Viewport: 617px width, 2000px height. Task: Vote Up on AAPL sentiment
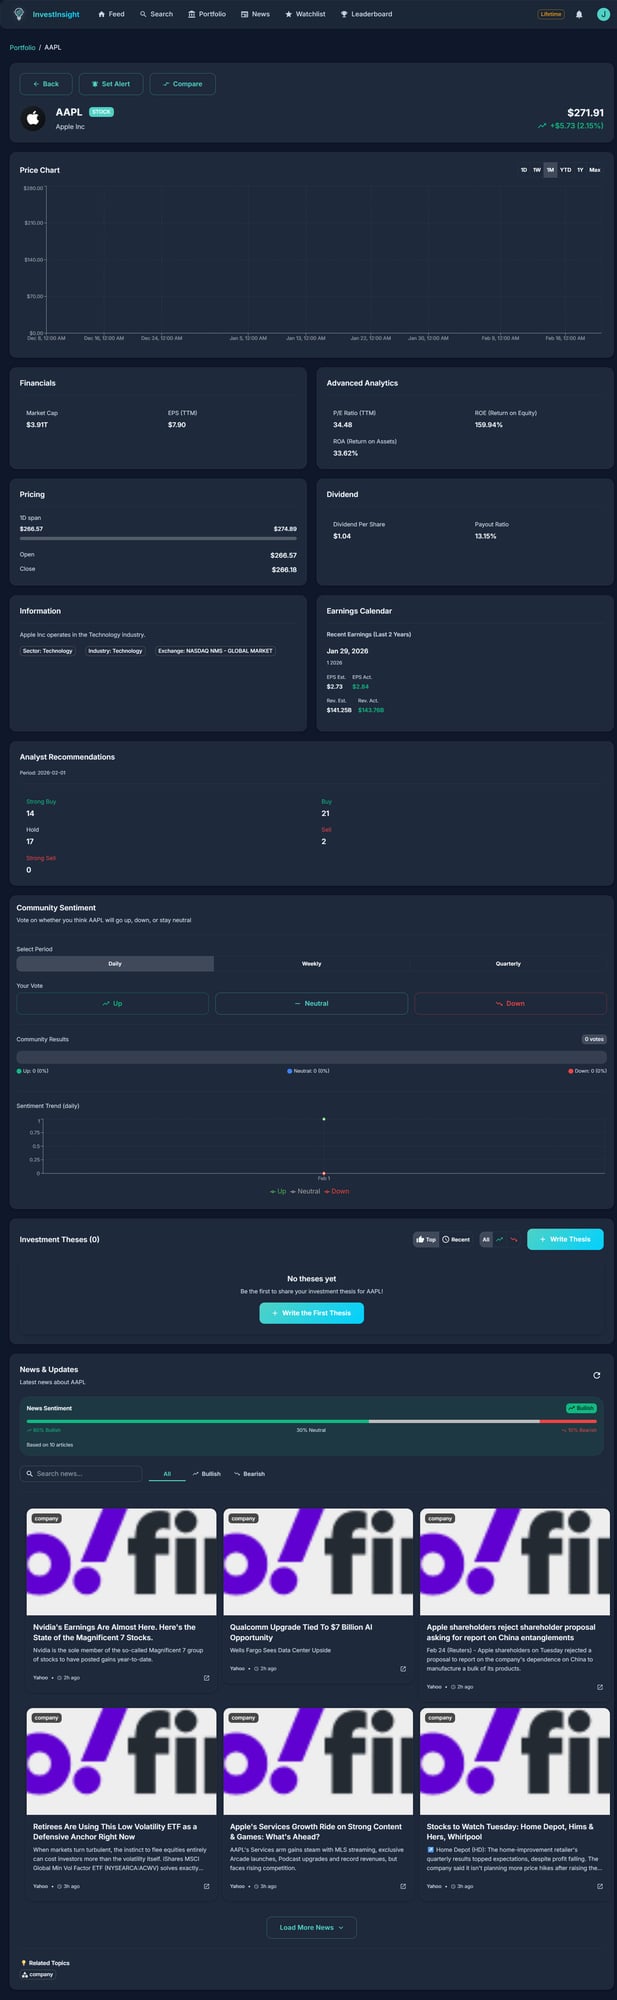pyautogui.click(x=112, y=1003)
